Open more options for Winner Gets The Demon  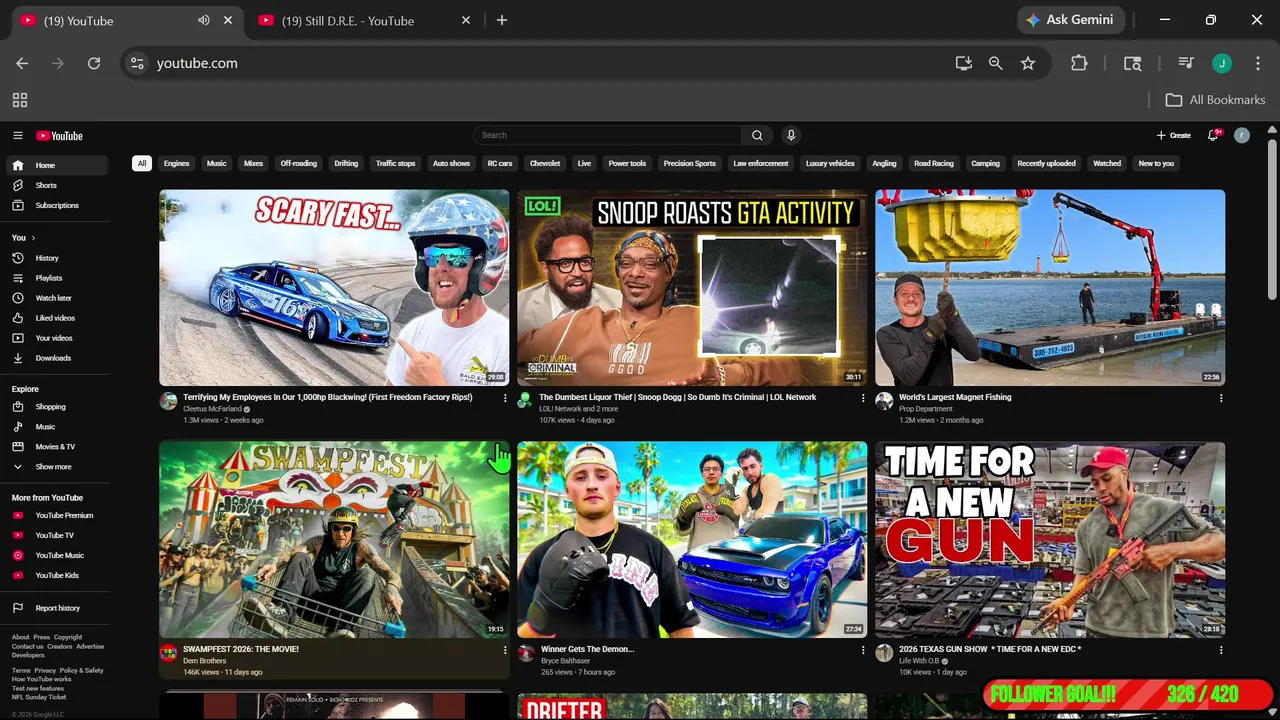[x=863, y=650]
